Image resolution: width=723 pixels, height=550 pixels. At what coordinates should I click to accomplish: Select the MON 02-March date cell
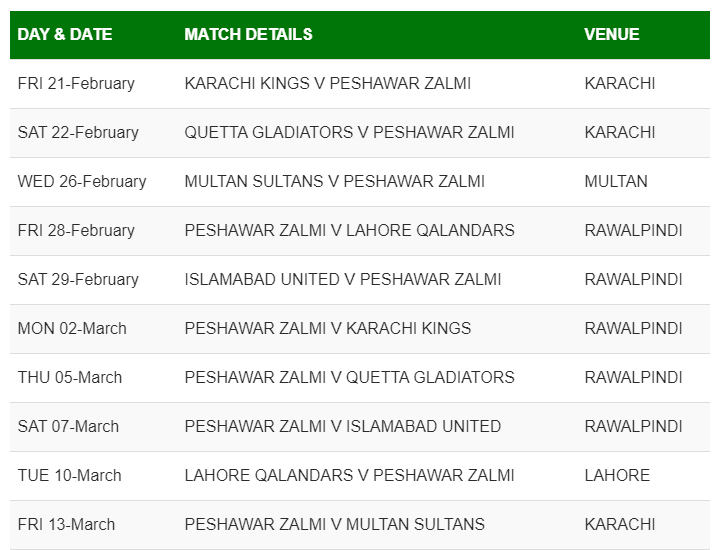tap(72, 328)
